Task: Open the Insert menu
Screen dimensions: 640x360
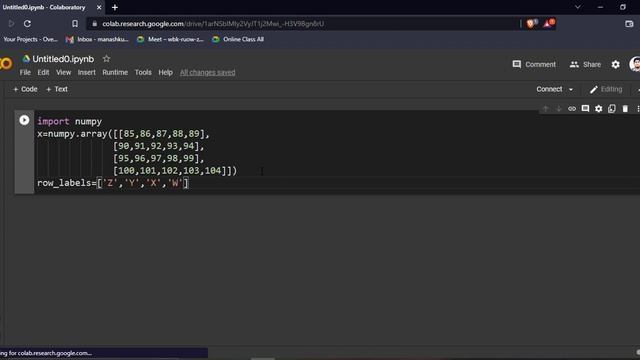Action: pos(87,72)
